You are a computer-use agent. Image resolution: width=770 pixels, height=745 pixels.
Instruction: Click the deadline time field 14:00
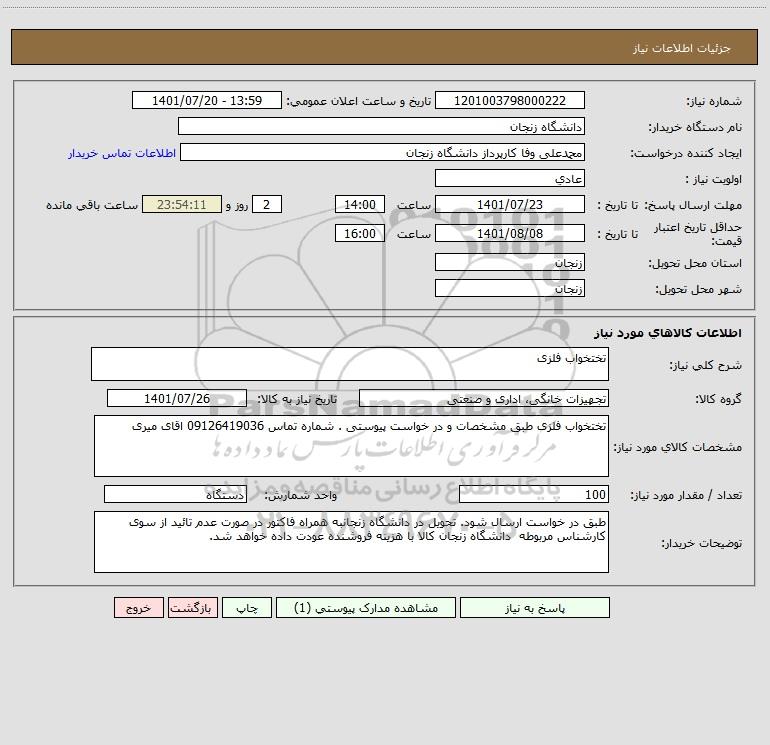(359, 204)
